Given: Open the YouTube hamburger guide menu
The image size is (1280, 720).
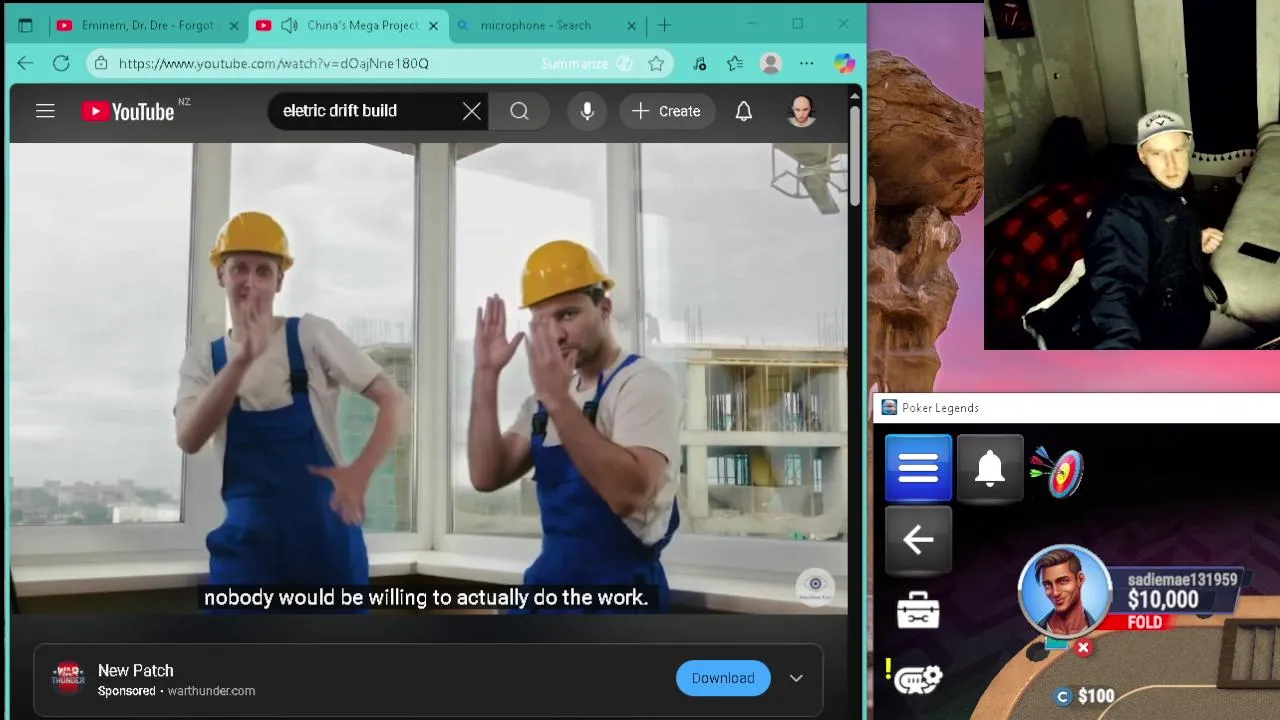Looking at the screenshot, I should [45, 111].
